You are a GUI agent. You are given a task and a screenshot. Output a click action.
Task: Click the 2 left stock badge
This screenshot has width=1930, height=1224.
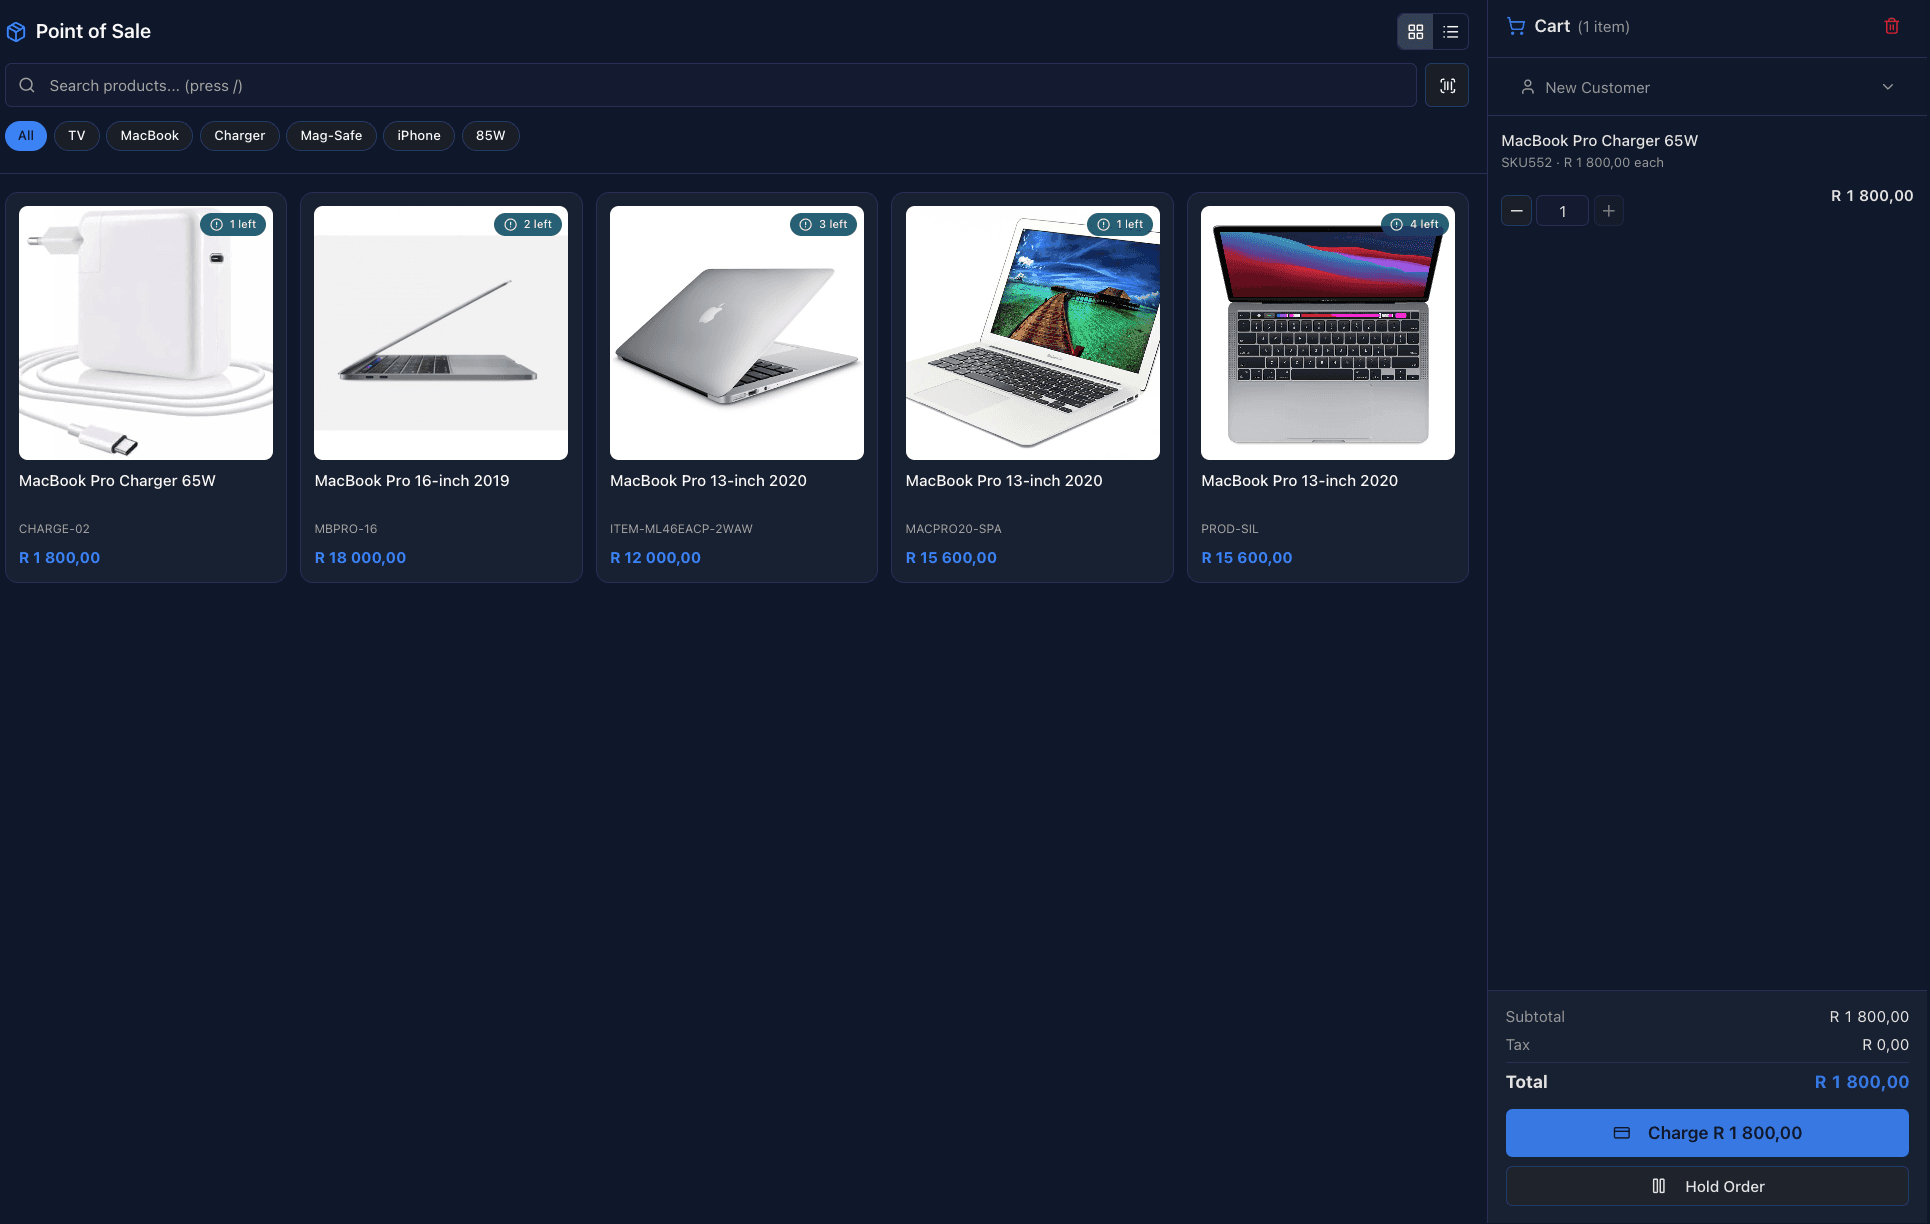tap(528, 224)
